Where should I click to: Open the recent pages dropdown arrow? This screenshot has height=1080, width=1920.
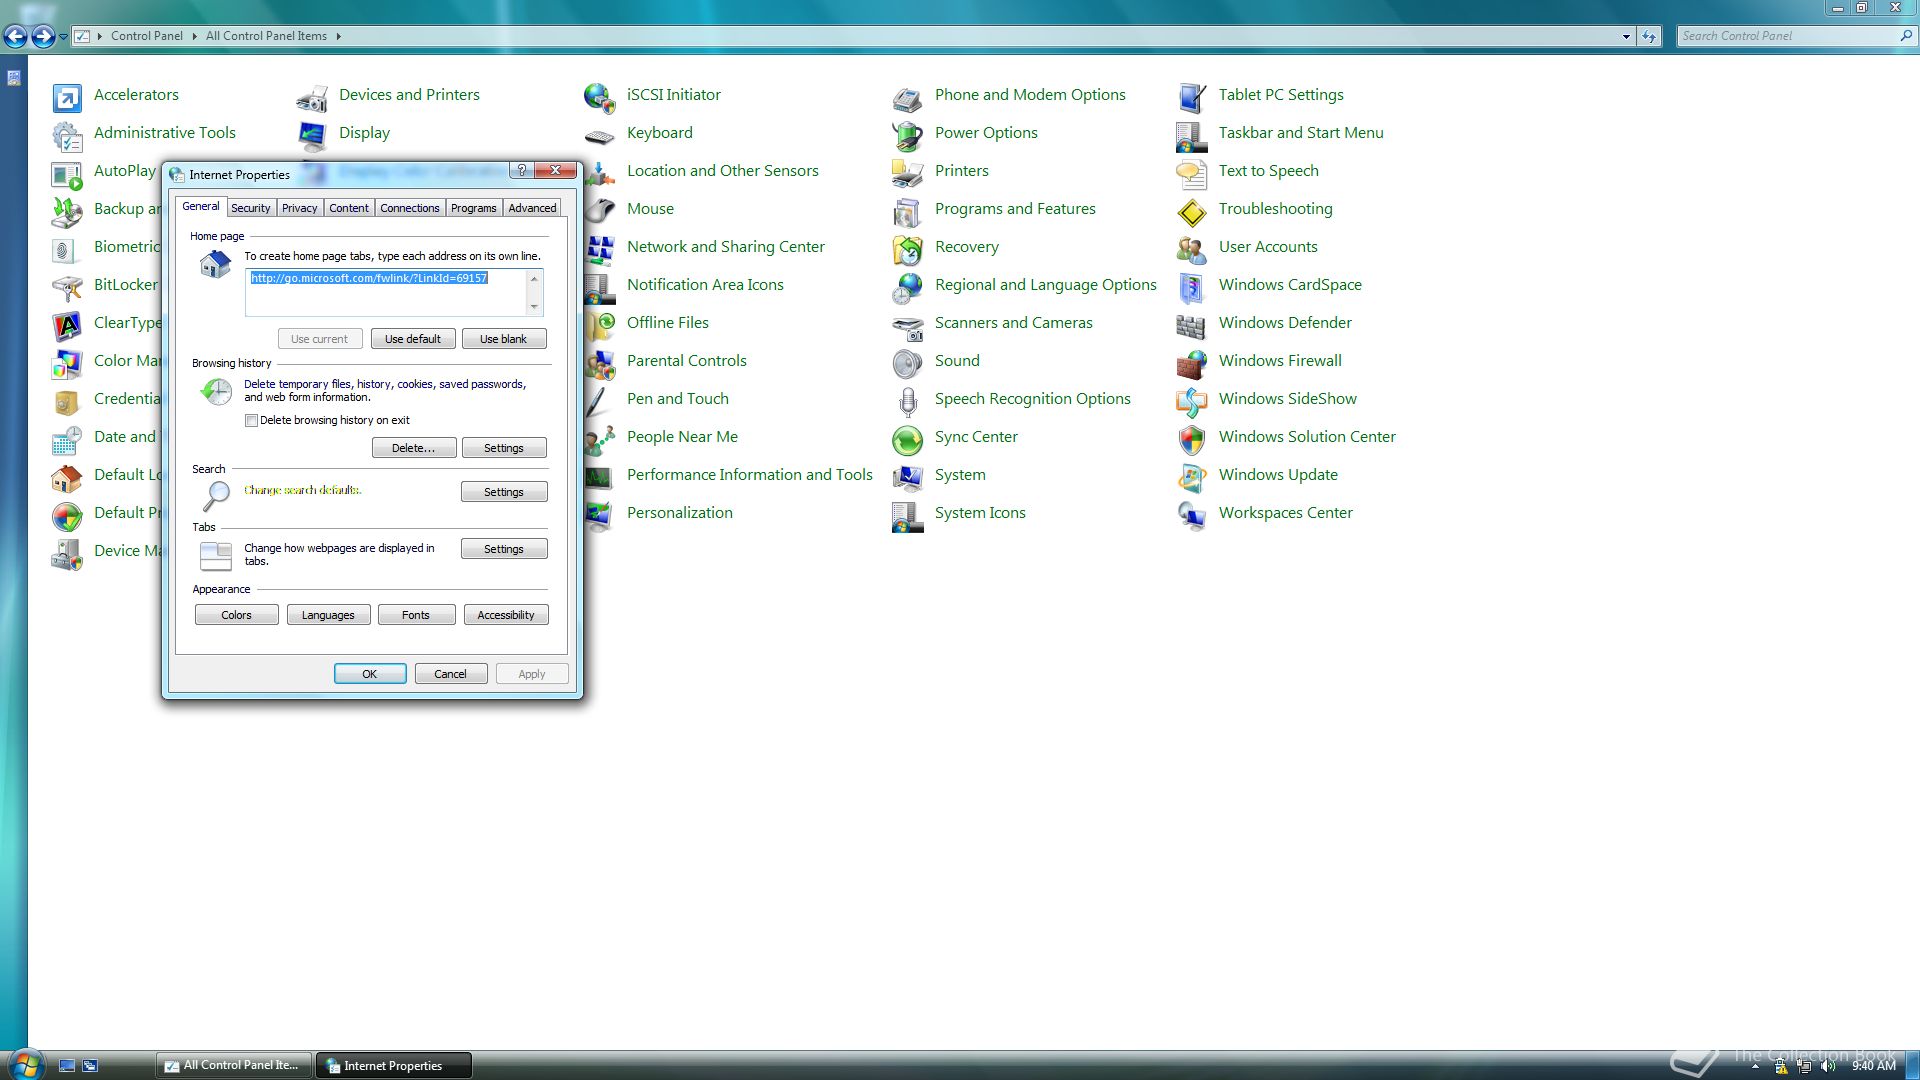coord(63,37)
